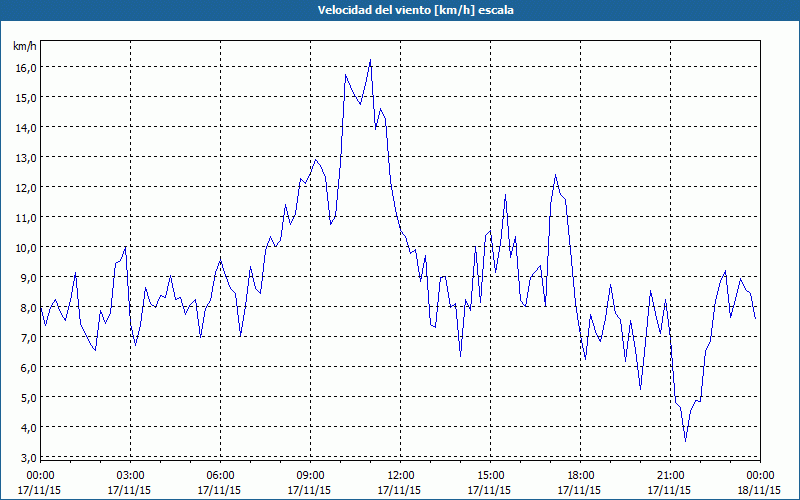Click the 8,0 y-axis value

coord(29,309)
